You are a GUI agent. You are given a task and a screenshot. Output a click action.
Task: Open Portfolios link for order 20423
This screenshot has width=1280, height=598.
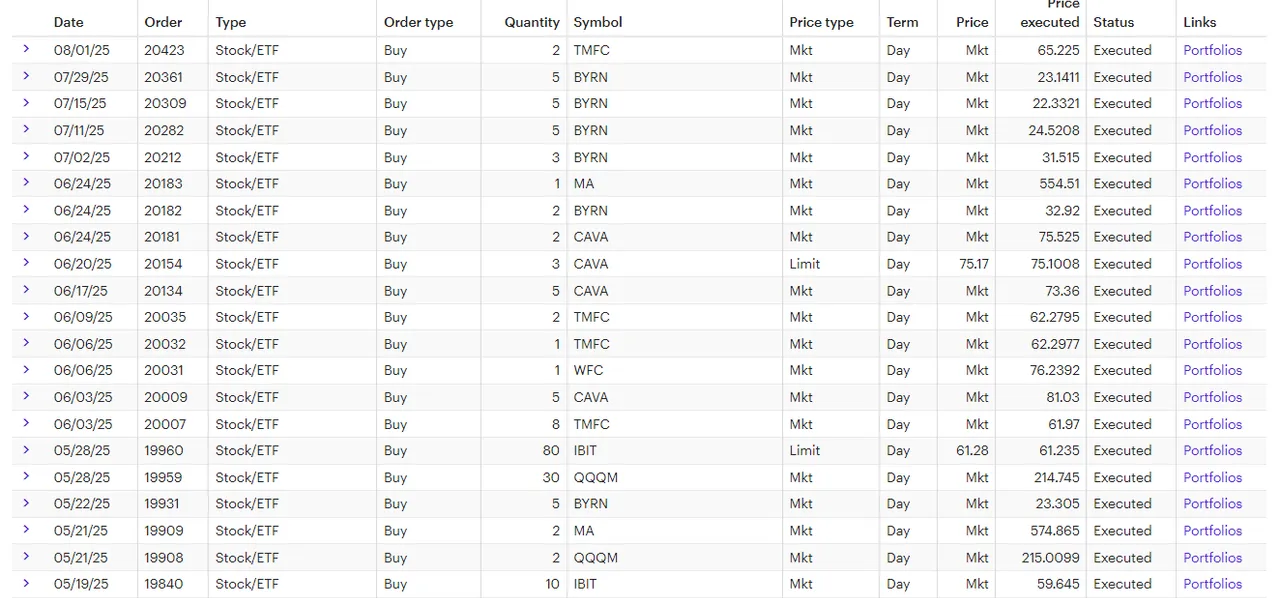point(1212,50)
